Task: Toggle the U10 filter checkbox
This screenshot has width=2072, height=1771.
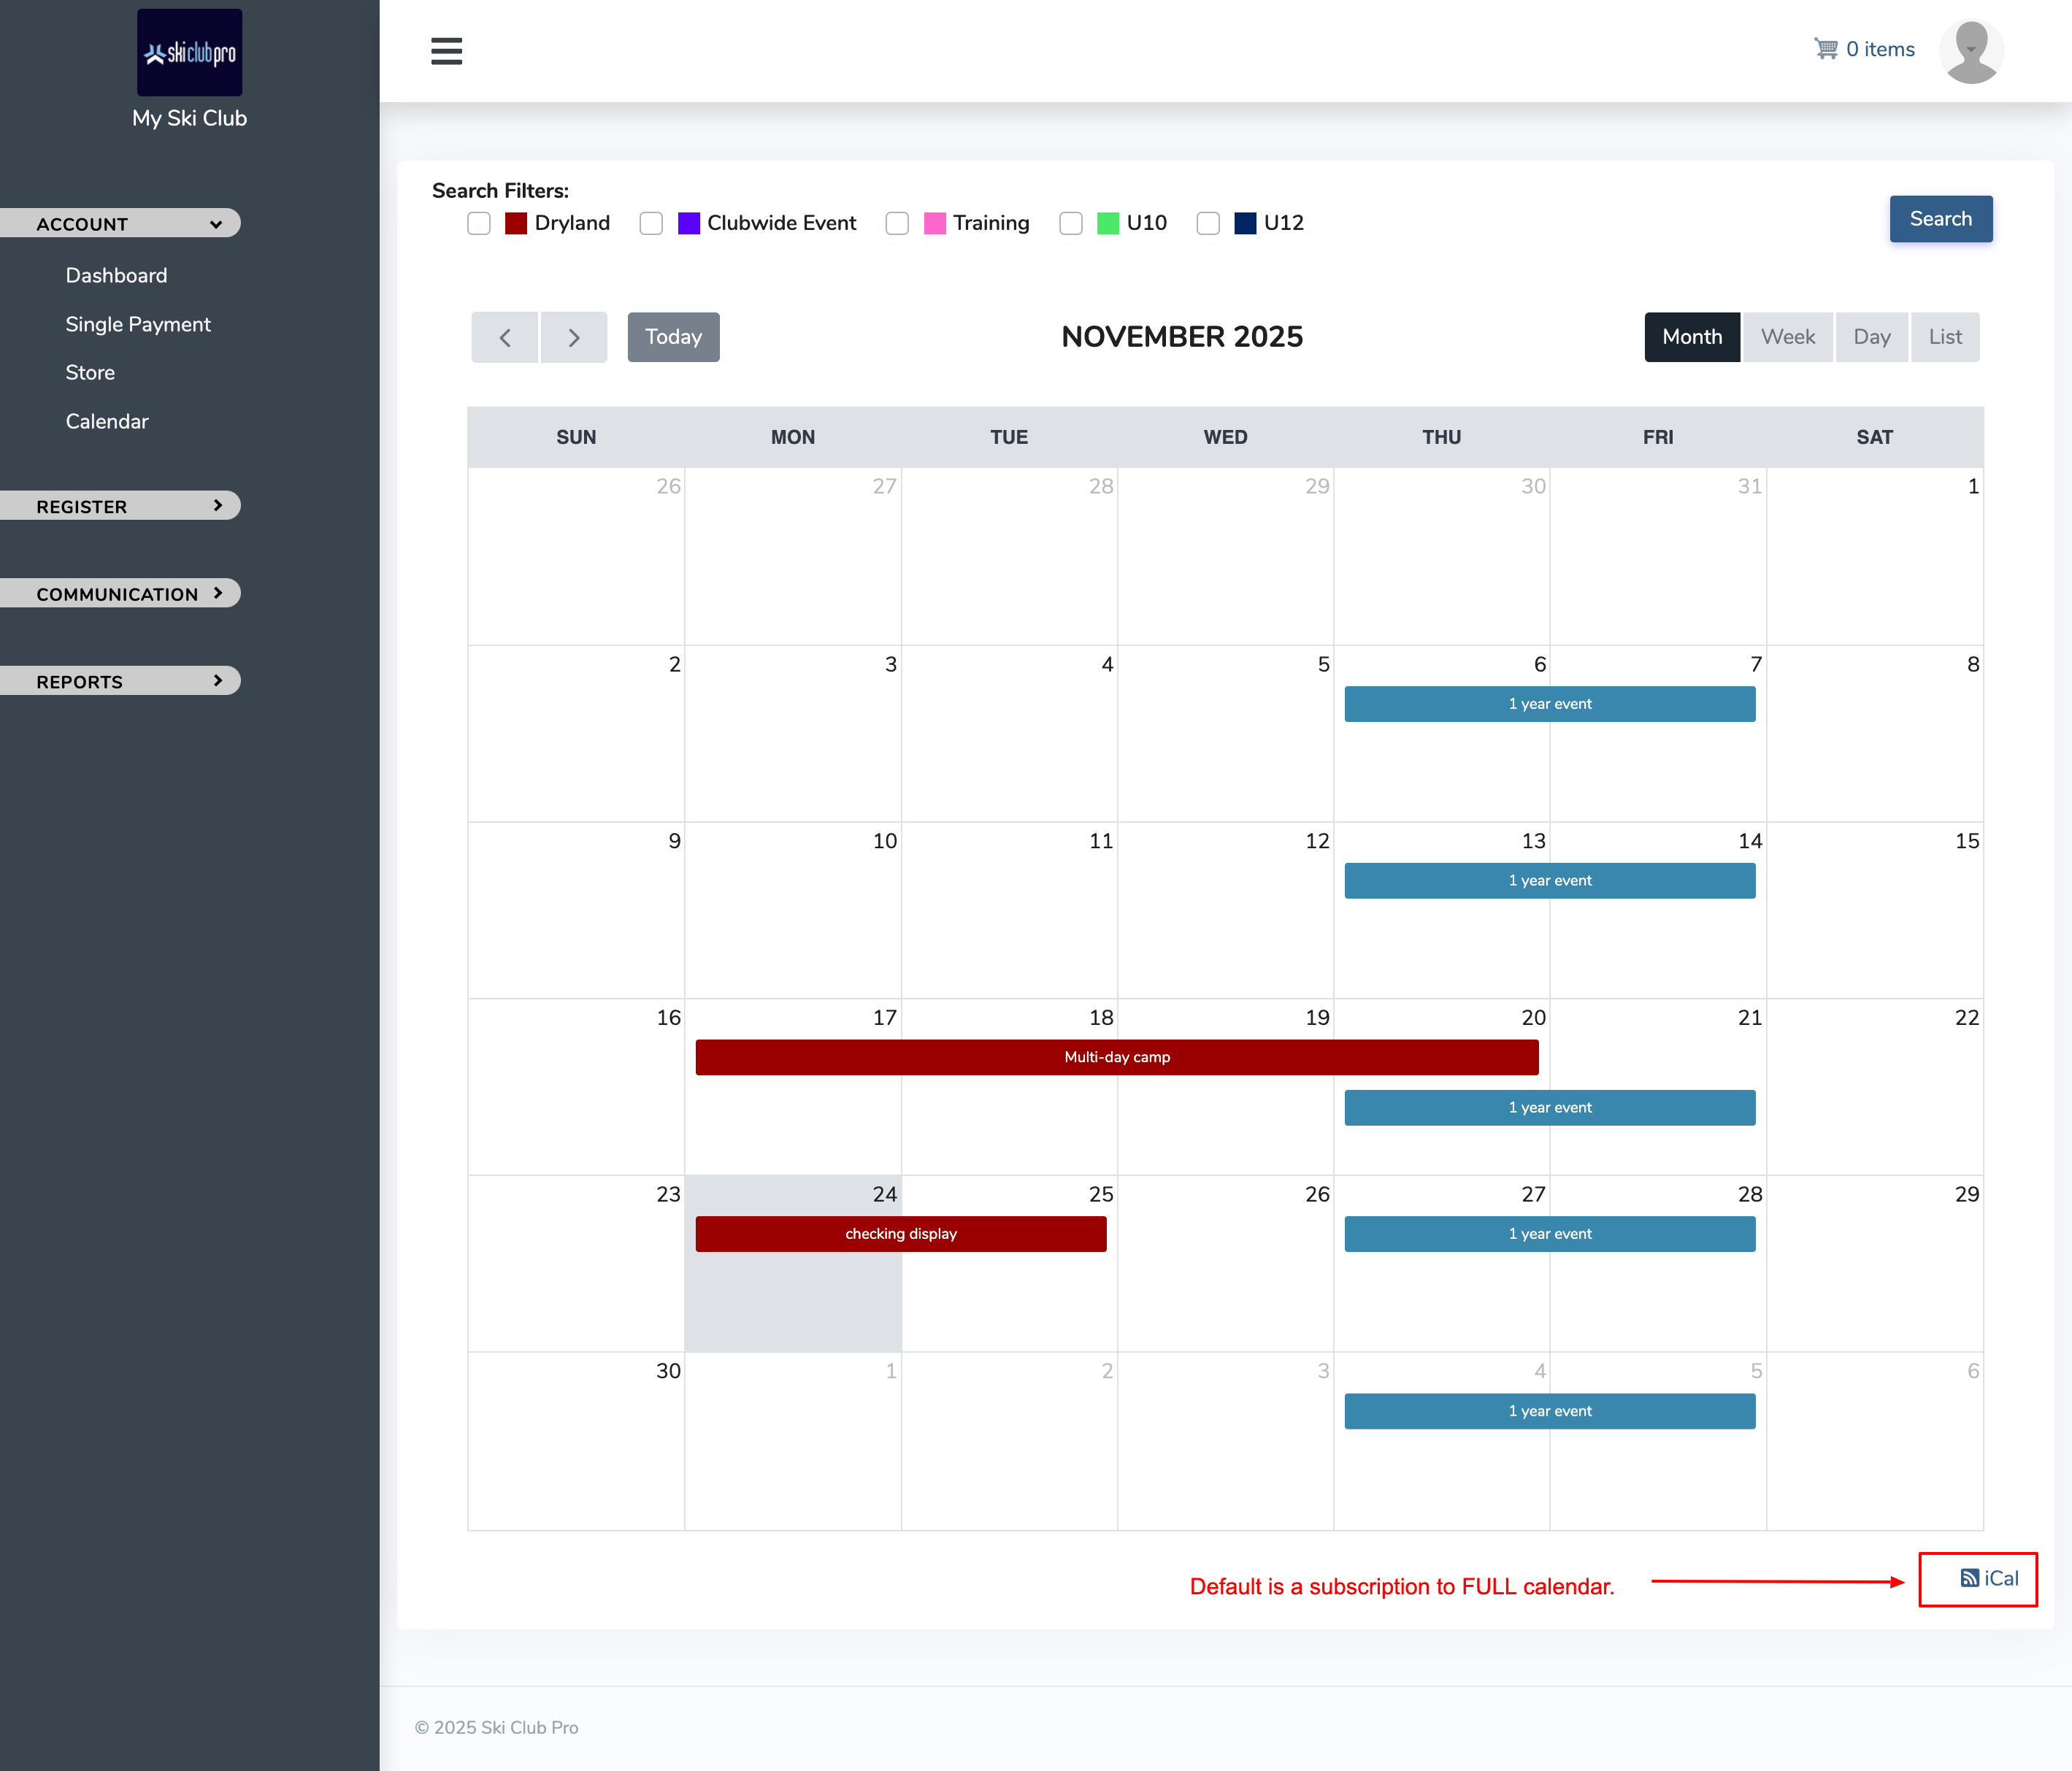Action: [x=1070, y=223]
